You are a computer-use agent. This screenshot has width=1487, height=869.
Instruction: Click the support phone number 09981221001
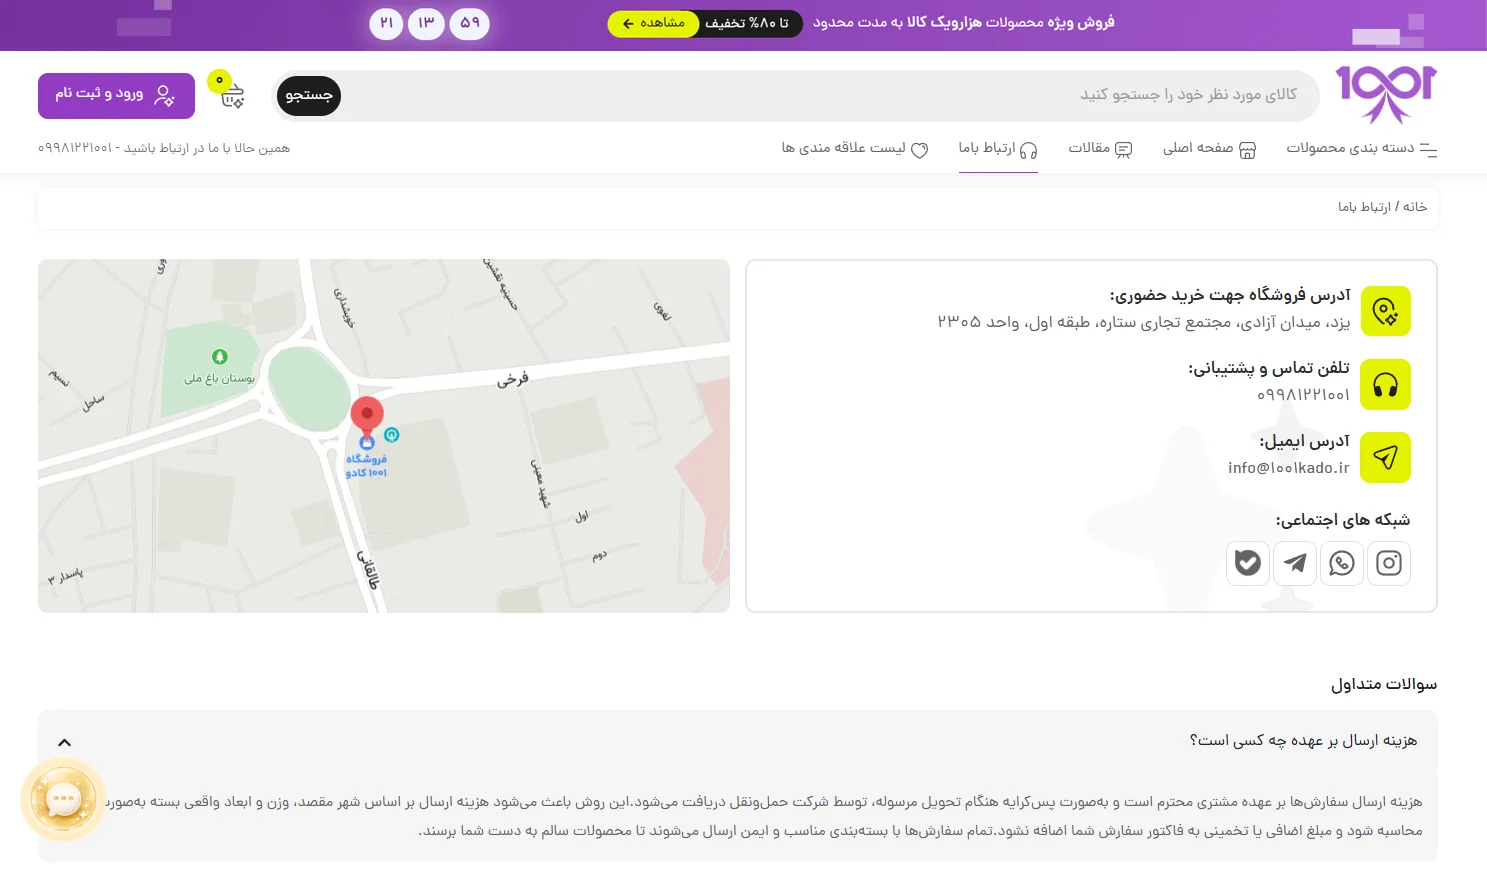[x=1303, y=395]
